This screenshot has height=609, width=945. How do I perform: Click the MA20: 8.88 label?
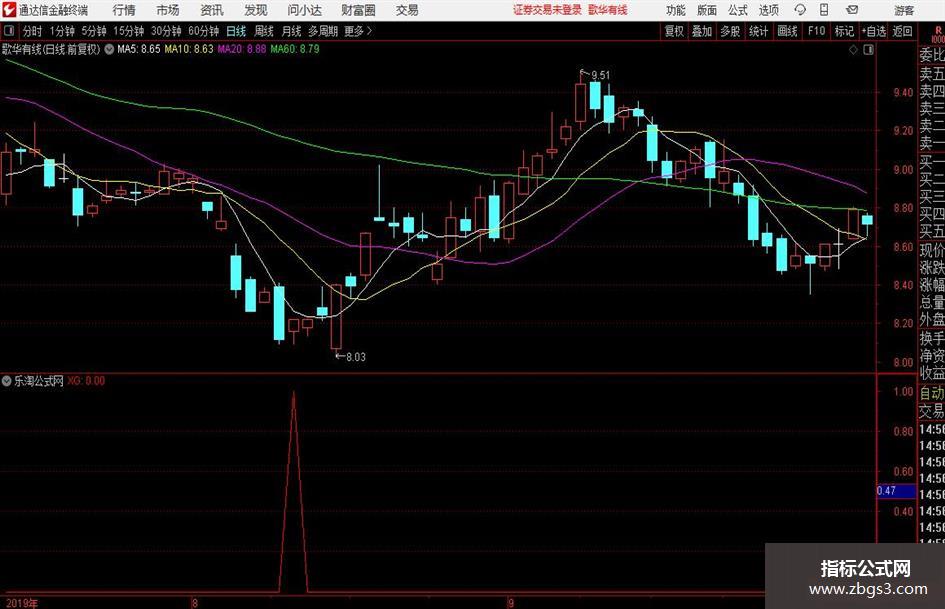[242, 49]
